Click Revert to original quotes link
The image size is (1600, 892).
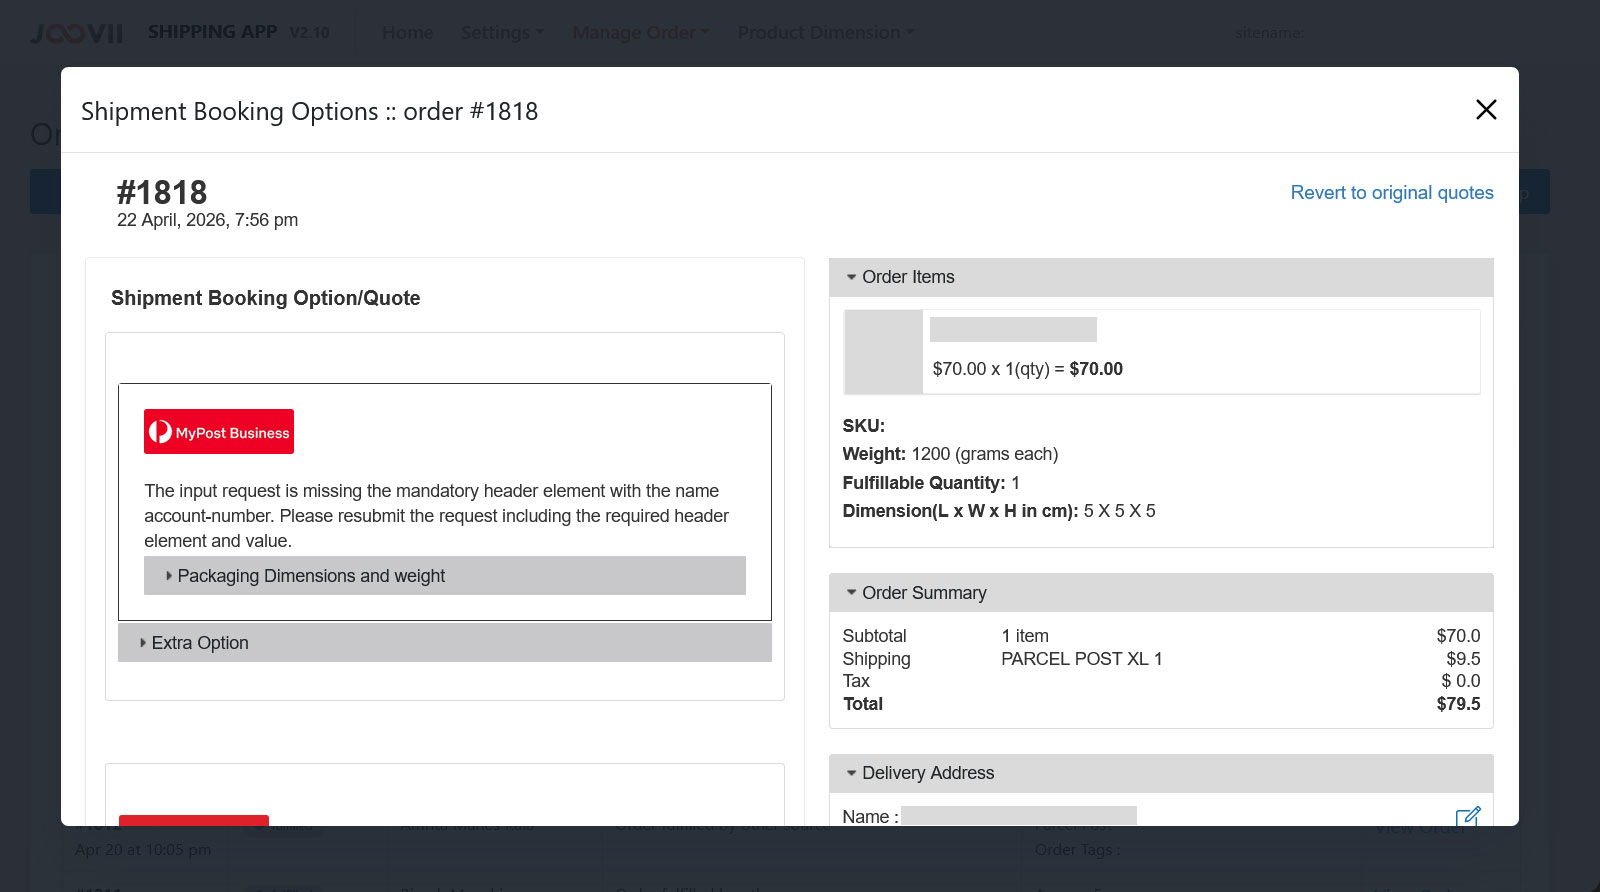pyautogui.click(x=1392, y=193)
